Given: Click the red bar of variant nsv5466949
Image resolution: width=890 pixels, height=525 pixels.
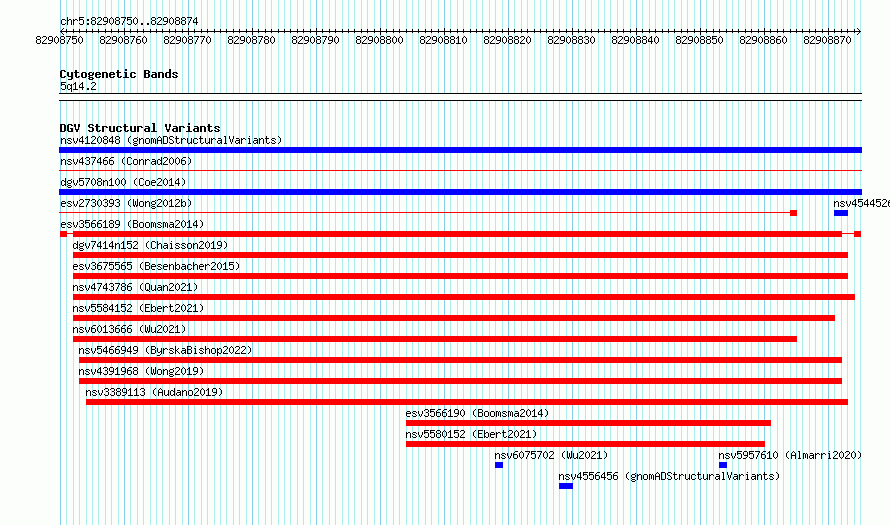Looking at the screenshot, I should point(460,360).
